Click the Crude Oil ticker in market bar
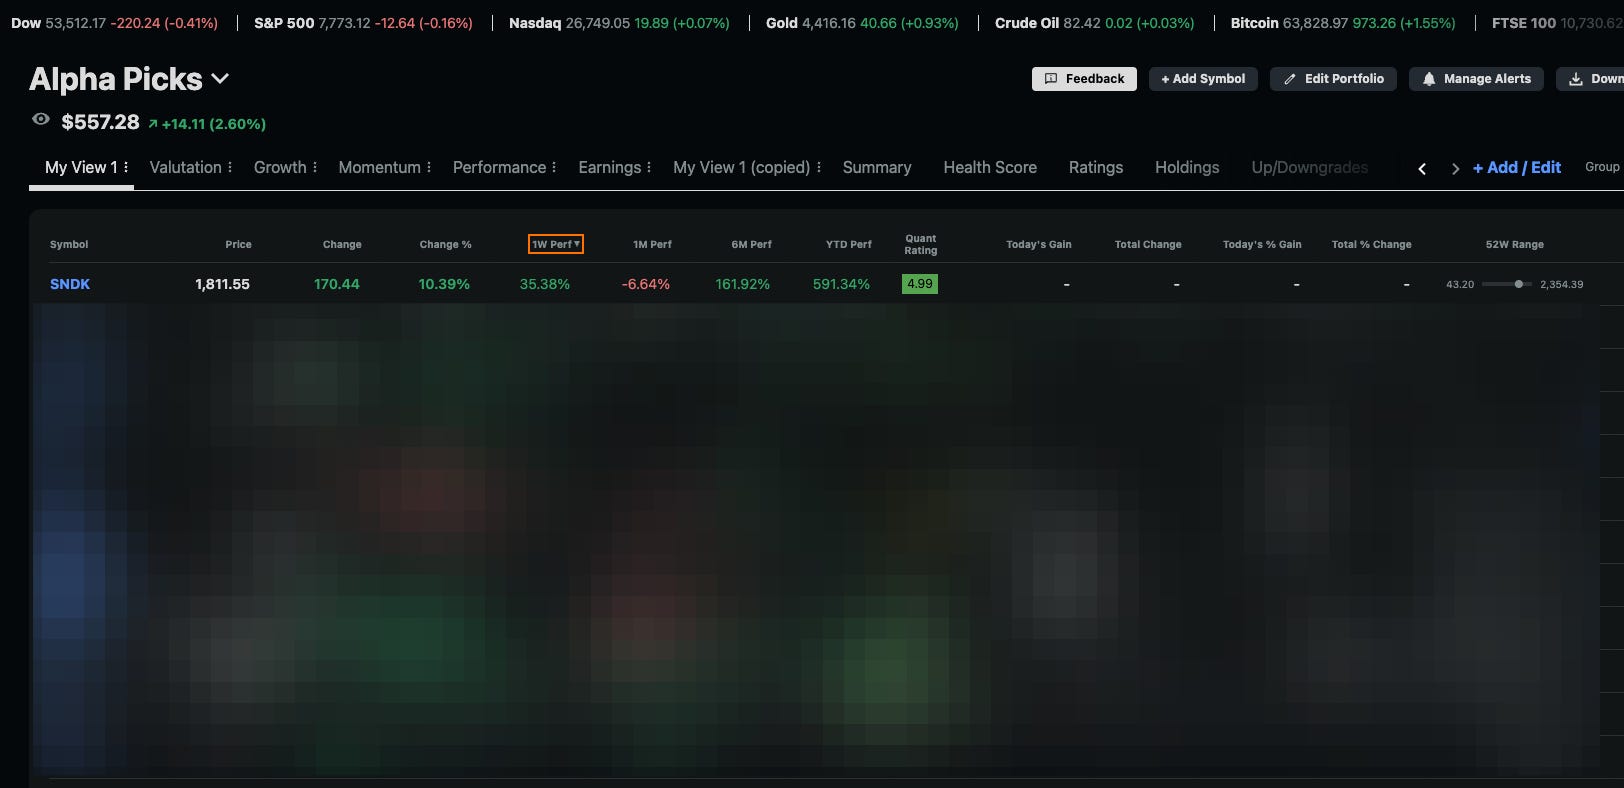 [x=1095, y=23]
